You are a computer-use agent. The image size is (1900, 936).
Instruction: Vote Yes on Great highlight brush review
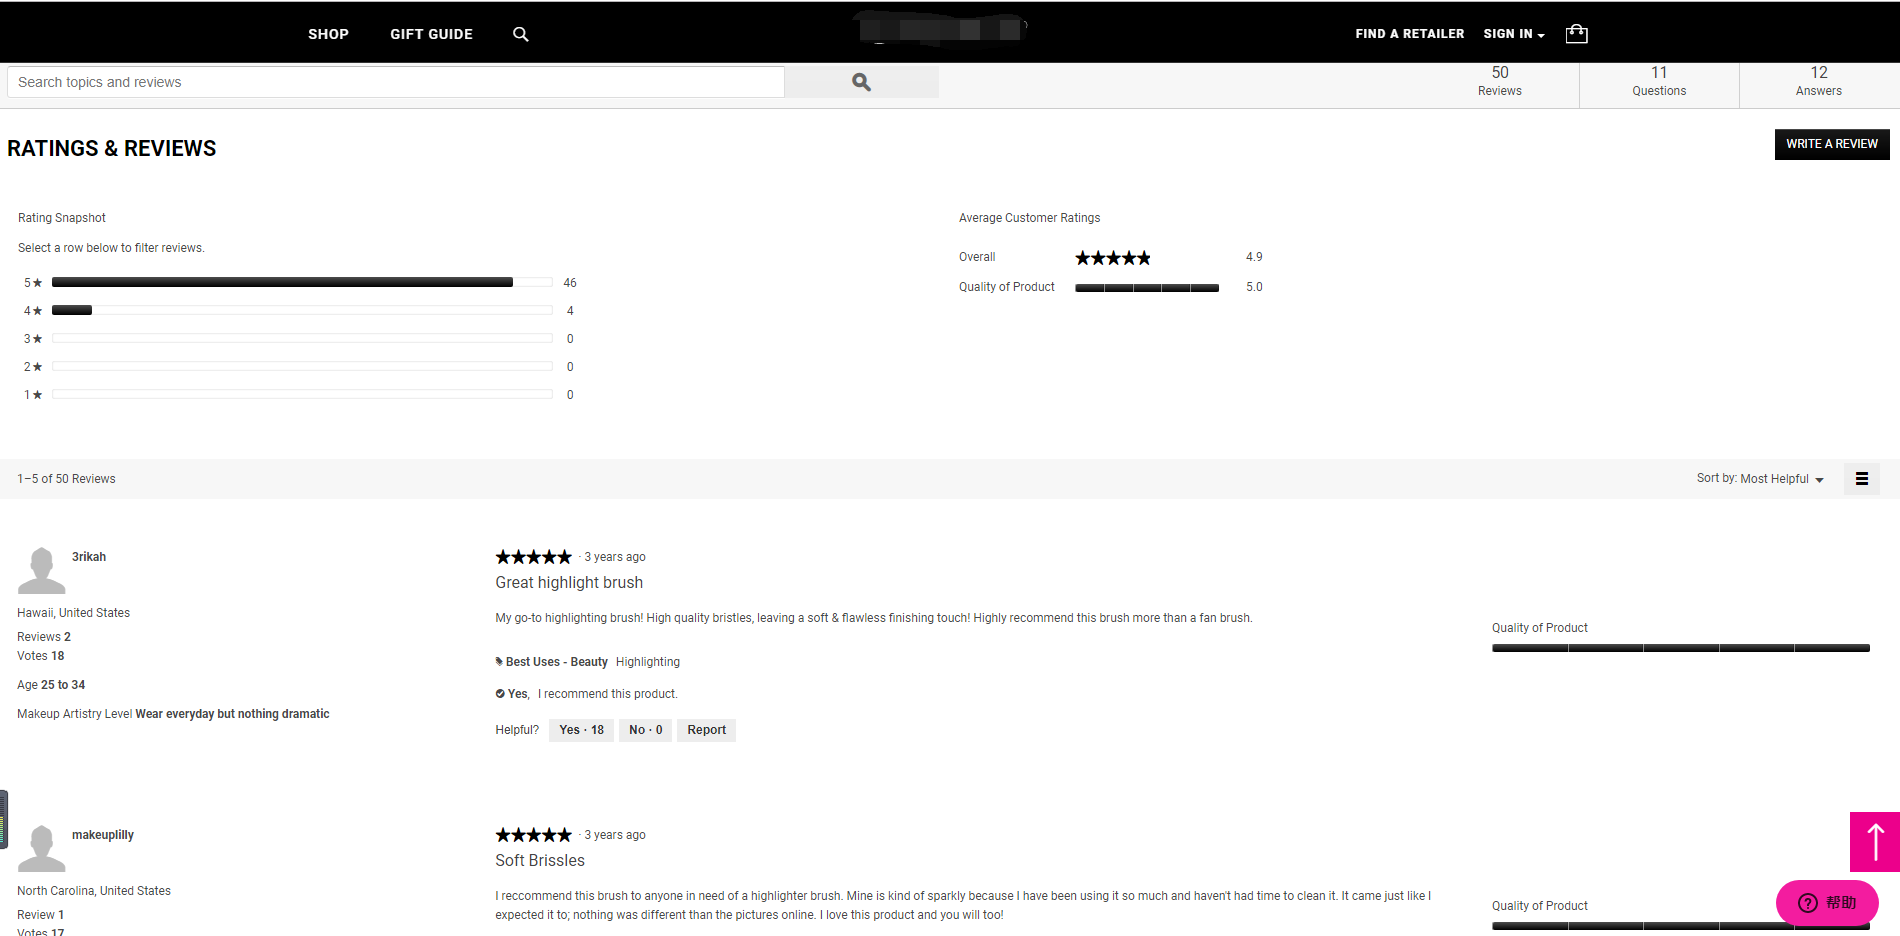pos(581,730)
